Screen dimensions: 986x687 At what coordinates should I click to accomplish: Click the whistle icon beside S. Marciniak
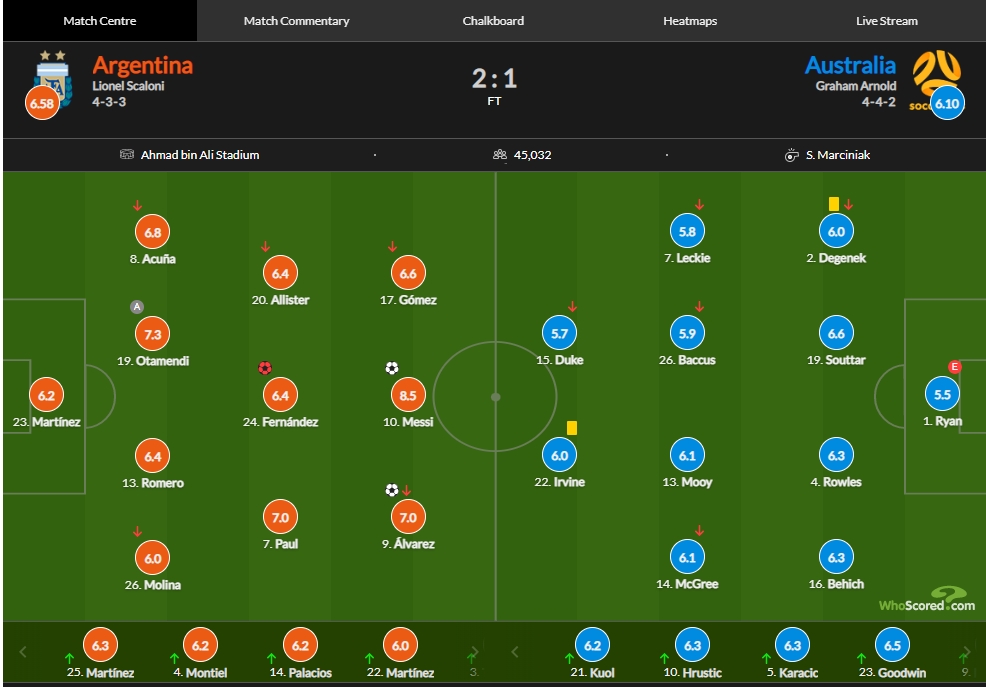point(791,155)
